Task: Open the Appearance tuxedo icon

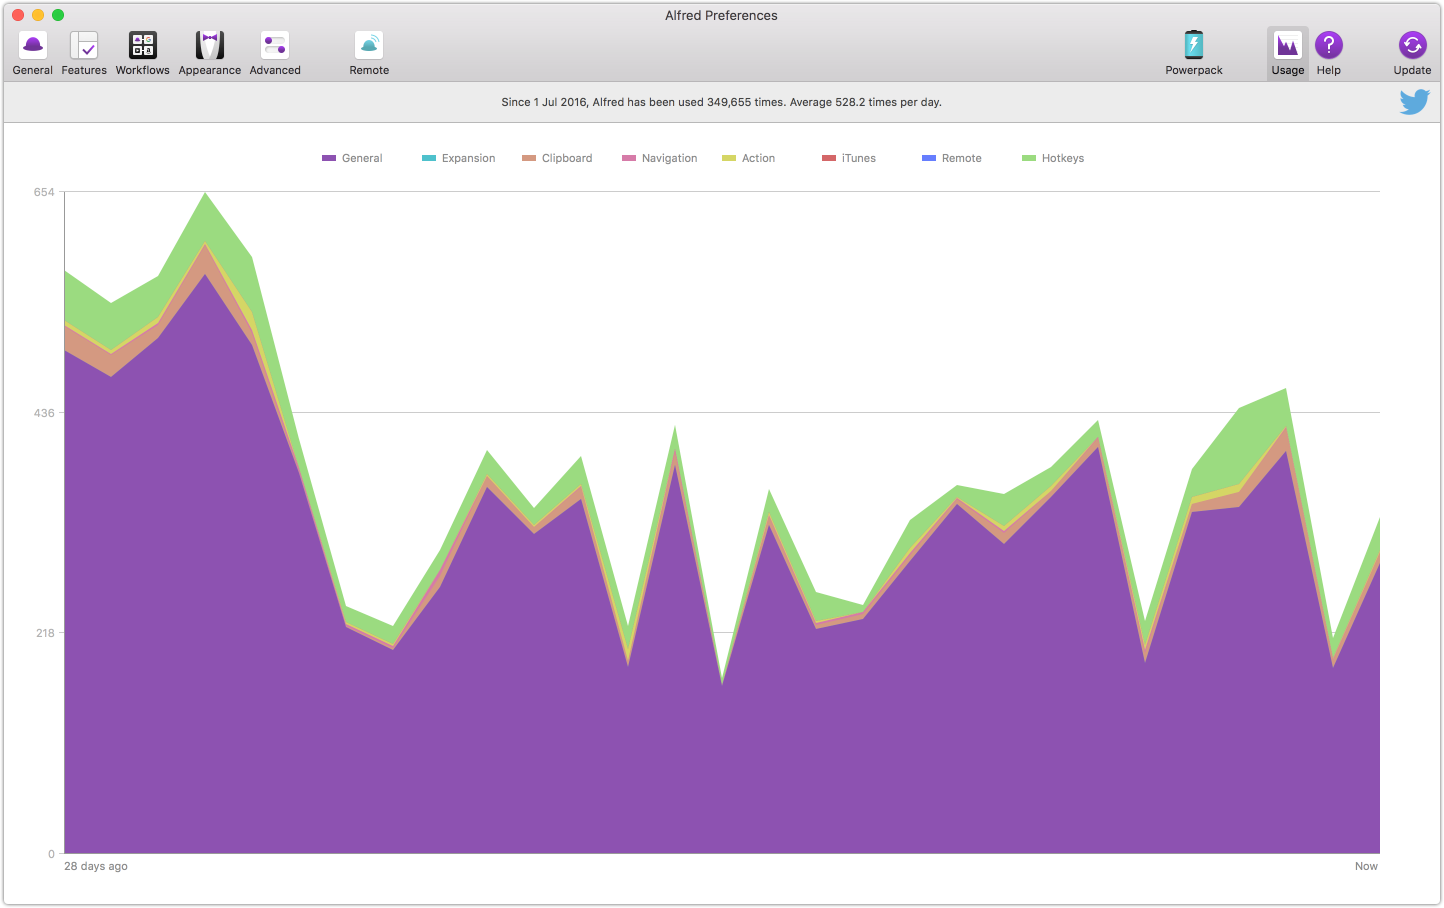Action: [x=210, y=45]
